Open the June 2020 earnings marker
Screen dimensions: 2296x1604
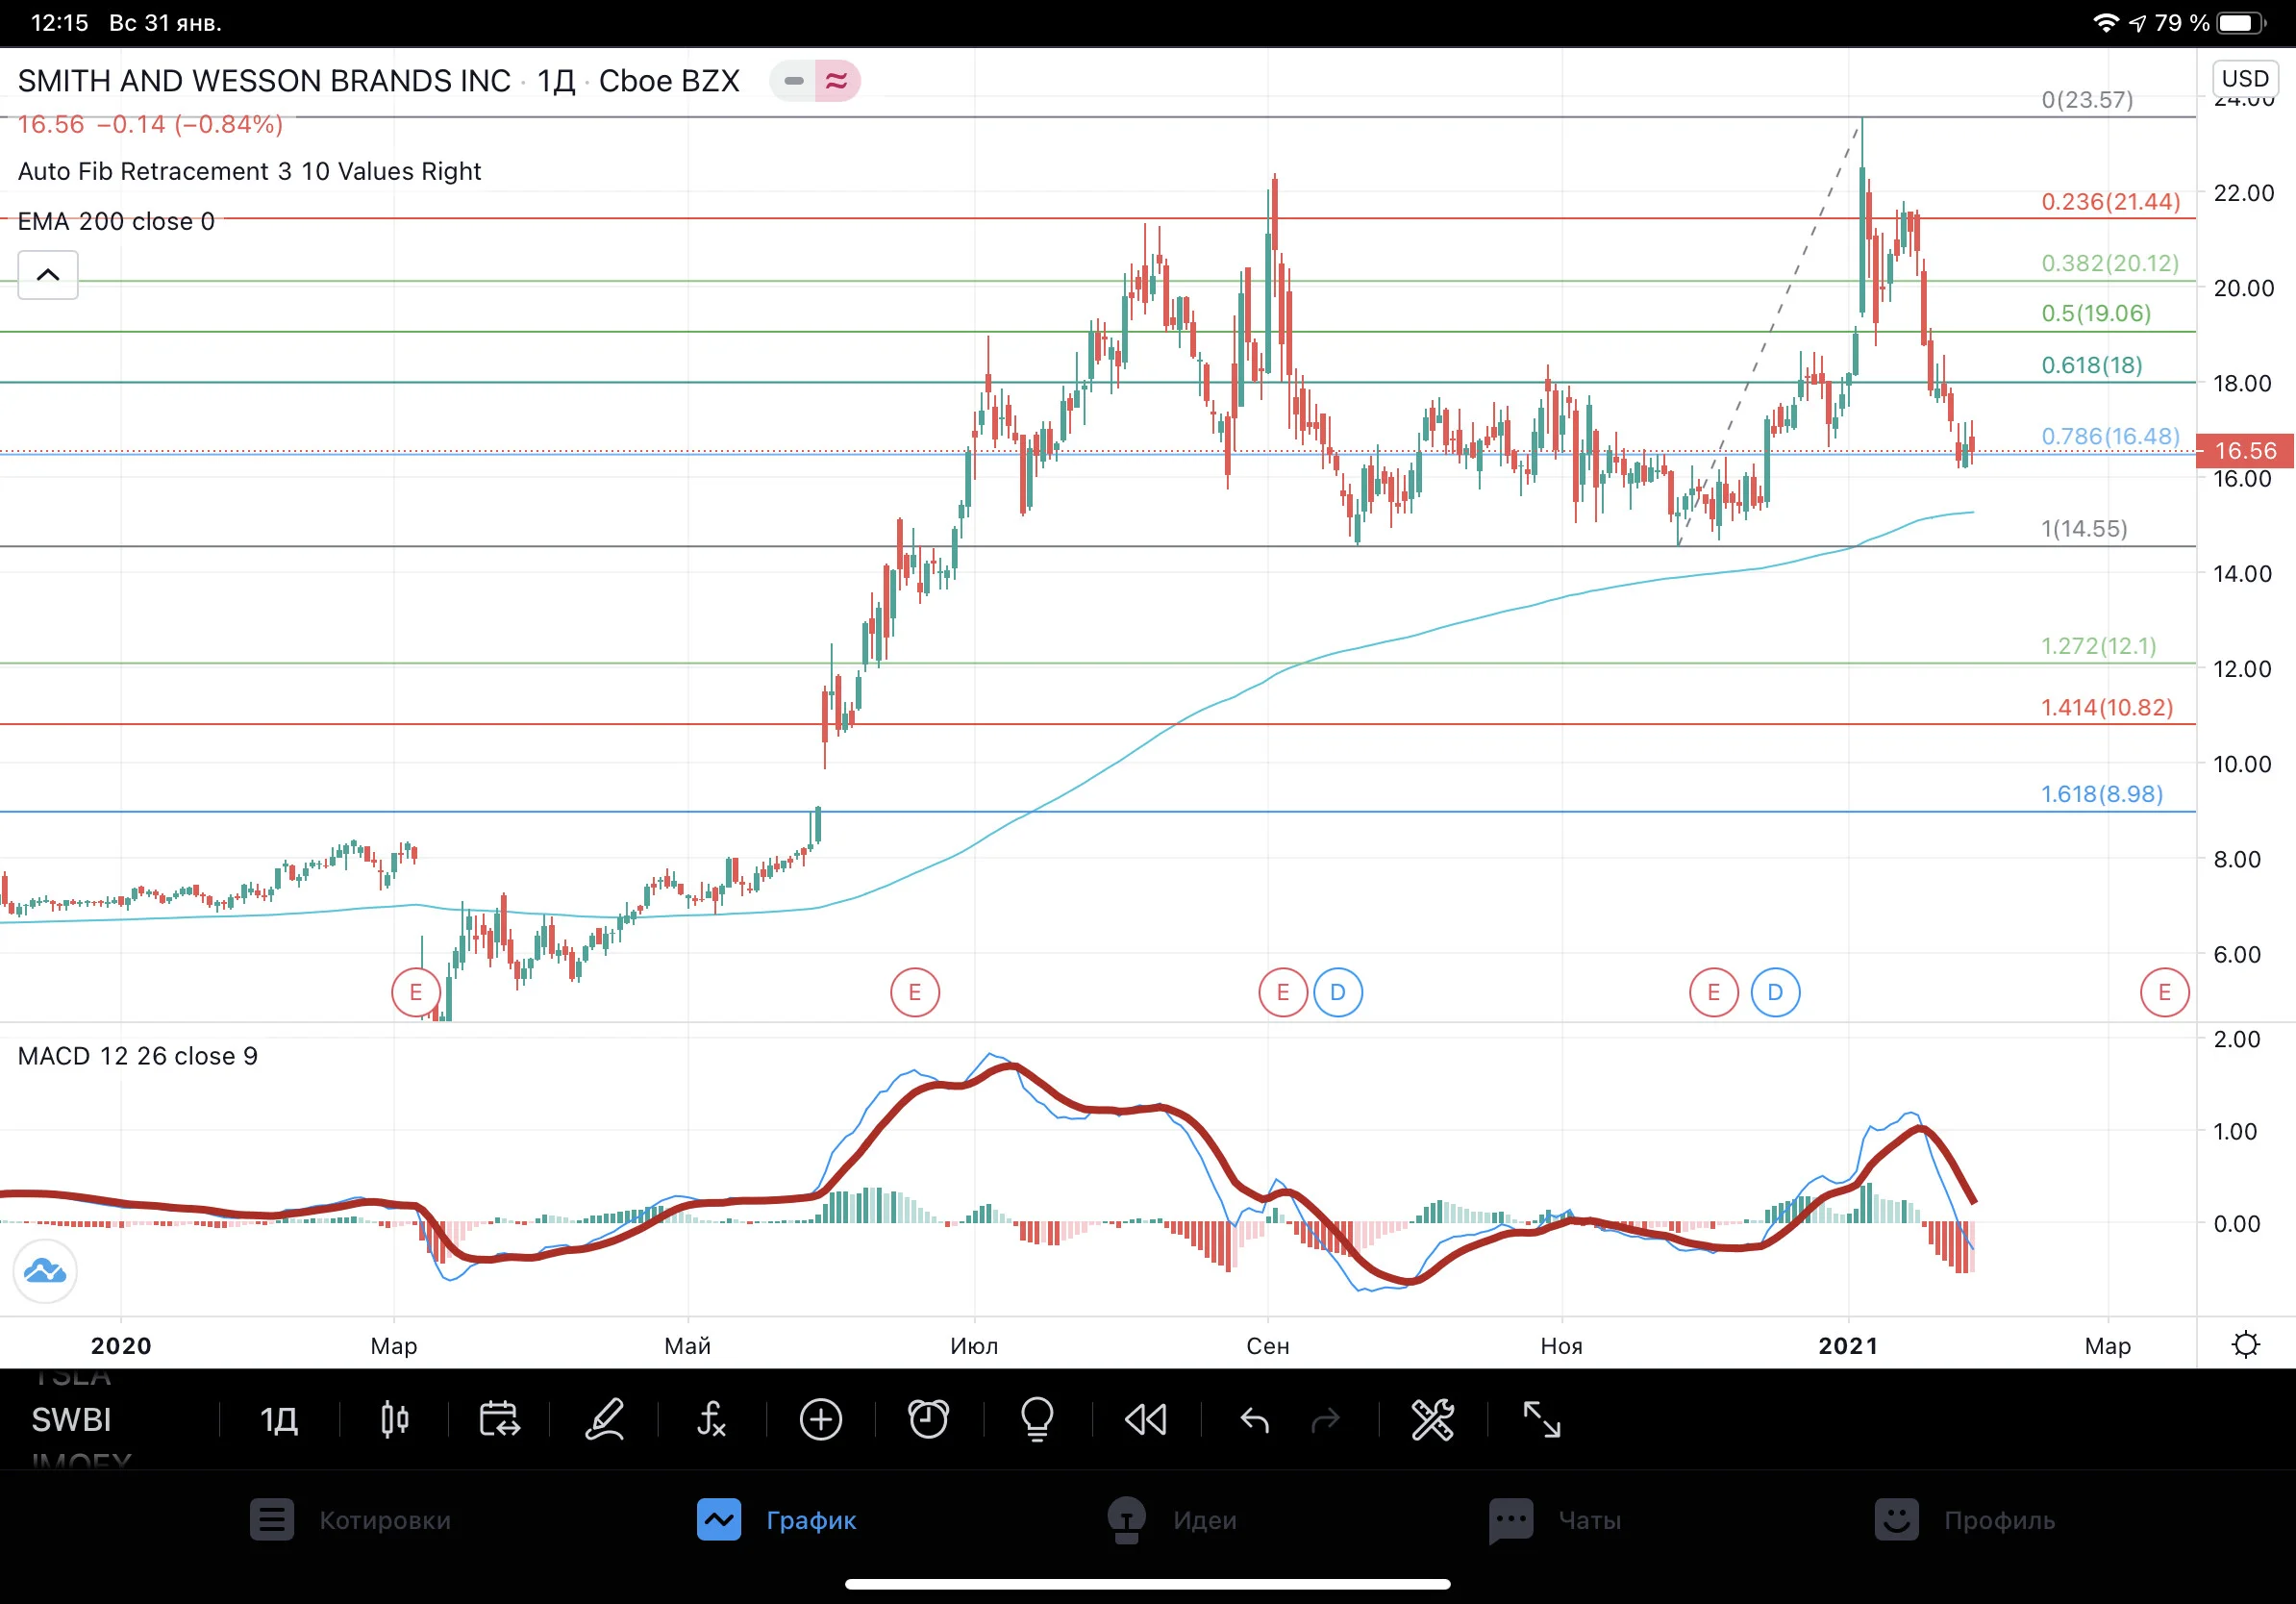915,992
